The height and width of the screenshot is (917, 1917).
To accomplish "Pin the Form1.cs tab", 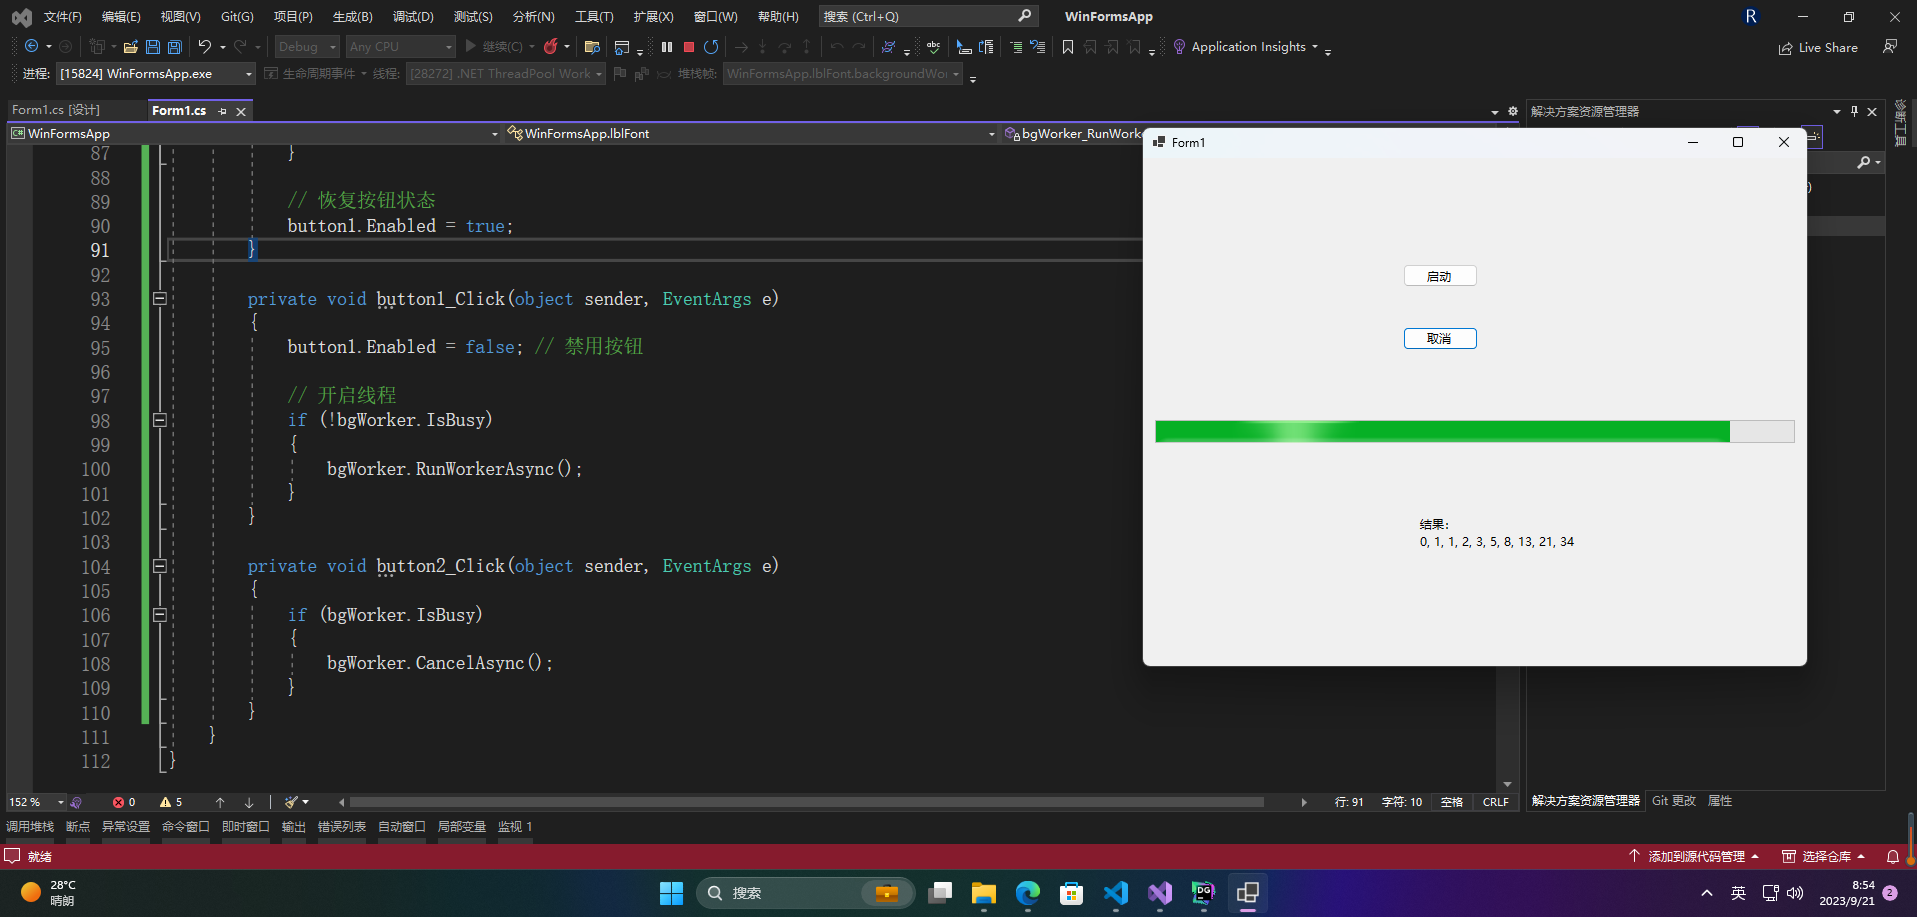I will [222, 111].
